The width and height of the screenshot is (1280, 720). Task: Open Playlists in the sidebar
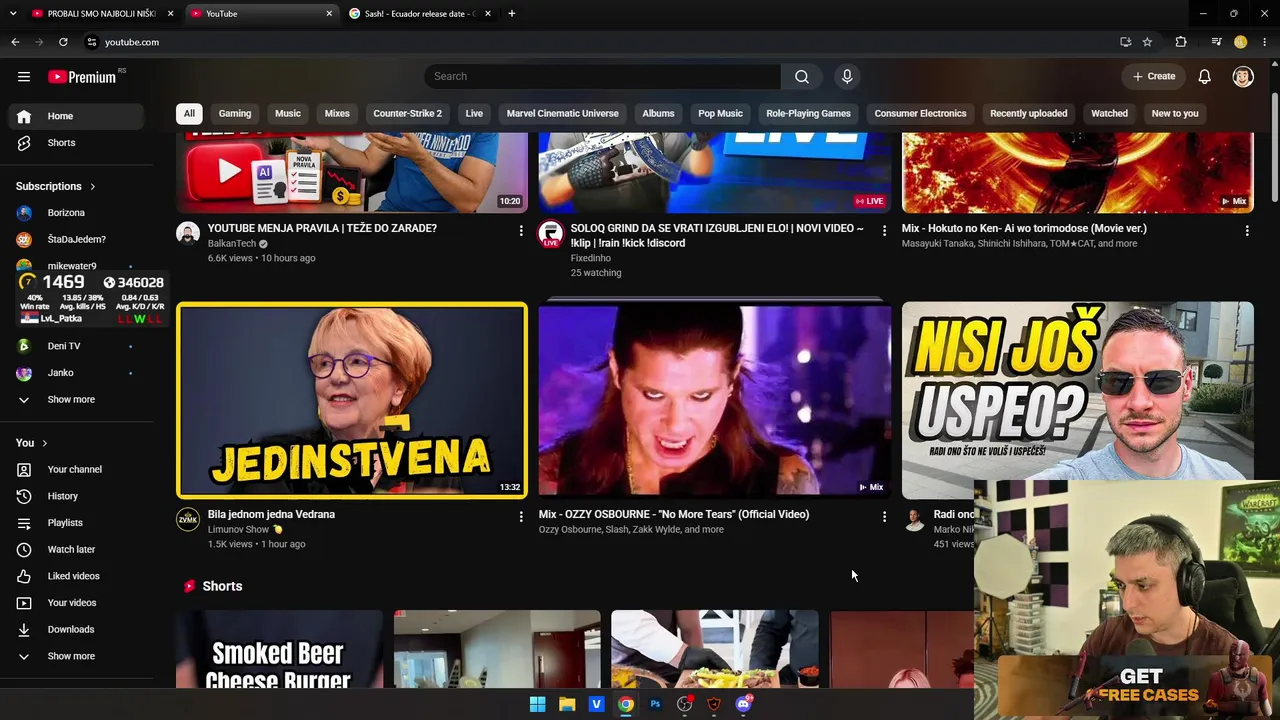pyautogui.click(x=76, y=523)
